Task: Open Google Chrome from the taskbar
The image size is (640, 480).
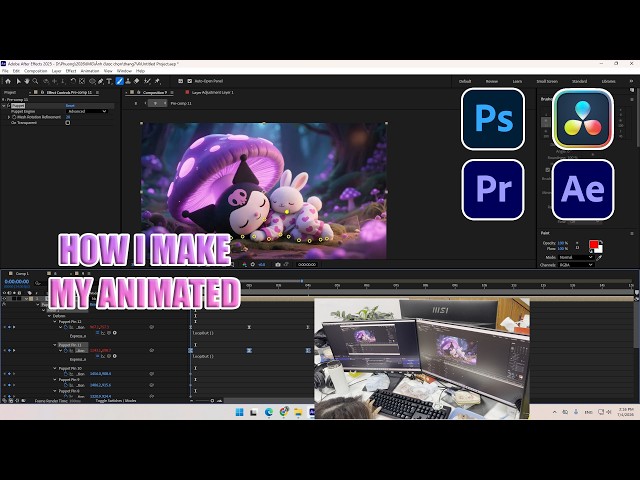Action: [x=284, y=412]
